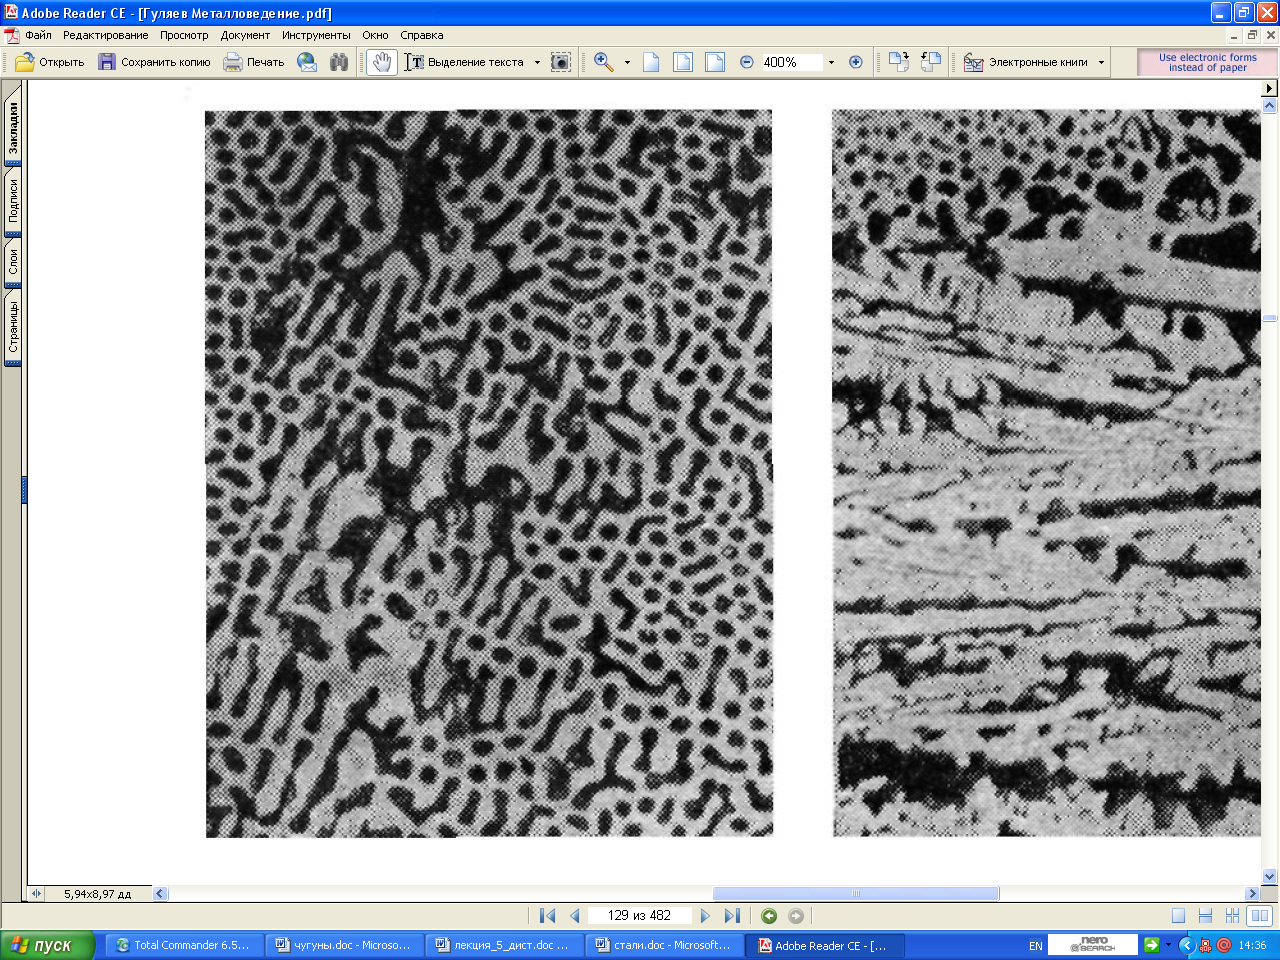The width and height of the screenshot is (1280, 960).
Task: Click horizontal scrollbar right arrow
Action: [x=1252, y=893]
